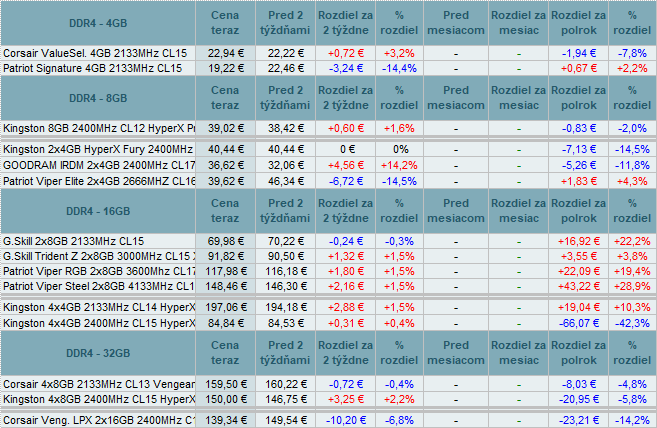The width and height of the screenshot is (657, 428).
Task: Click the half-year percent -14,5%
Action: [632, 149]
